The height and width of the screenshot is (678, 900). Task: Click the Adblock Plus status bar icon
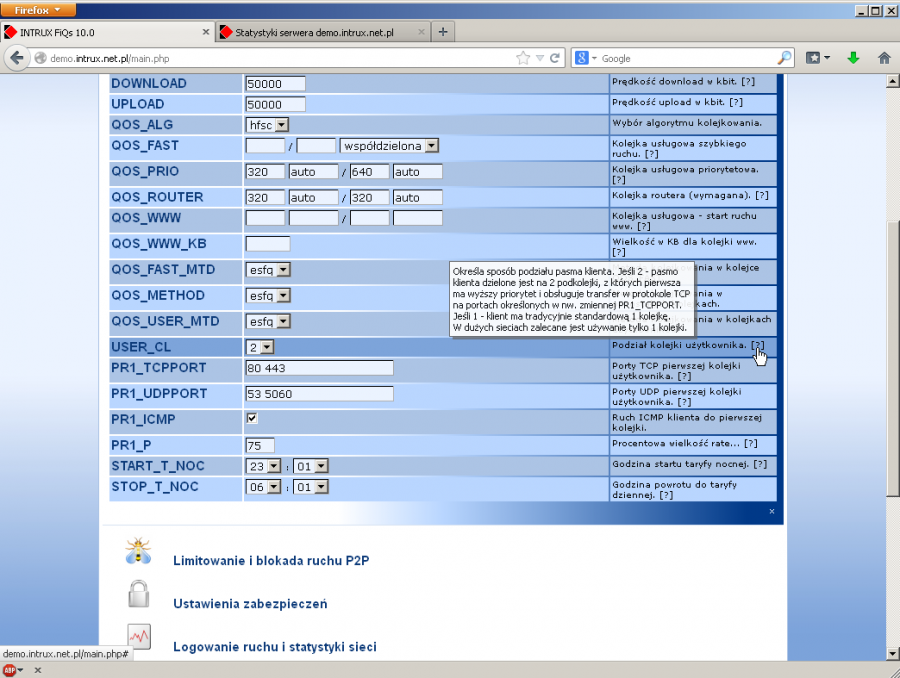point(9,670)
